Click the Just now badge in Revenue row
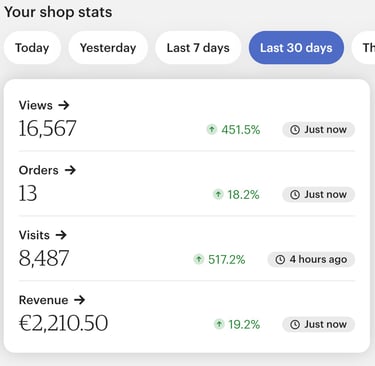This screenshot has height=366, width=375. (x=318, y=324)
